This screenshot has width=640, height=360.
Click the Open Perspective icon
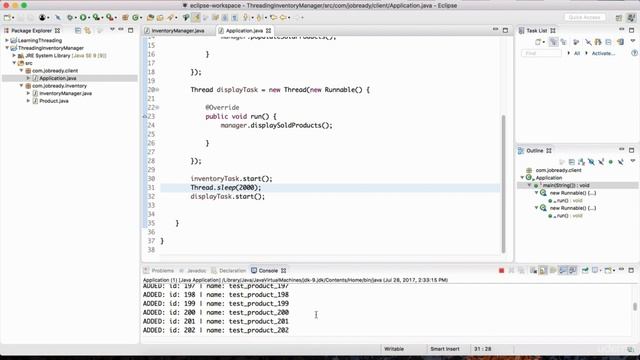(619, 18)
